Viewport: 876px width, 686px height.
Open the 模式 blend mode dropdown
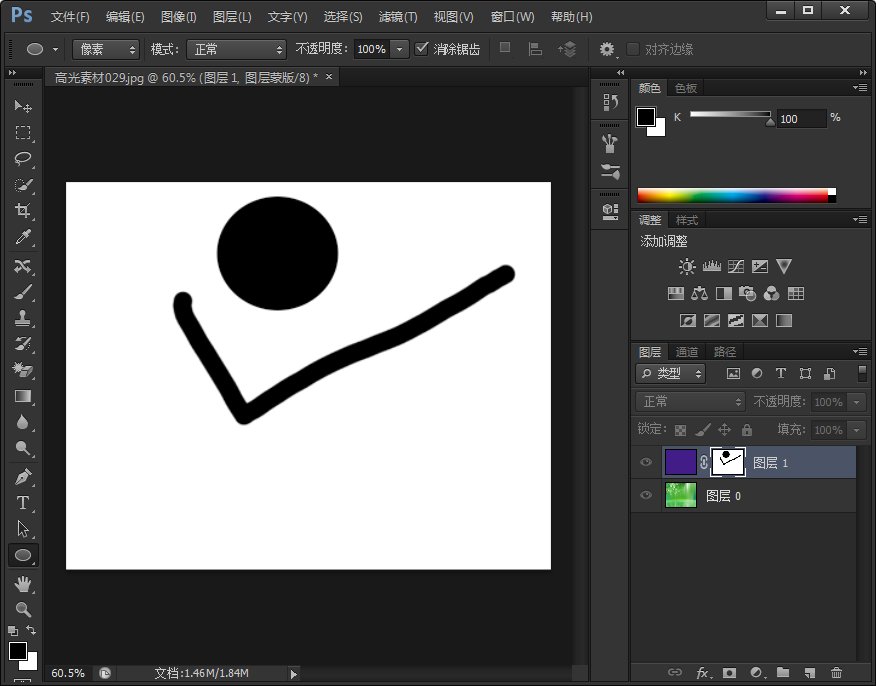point(236,49)
